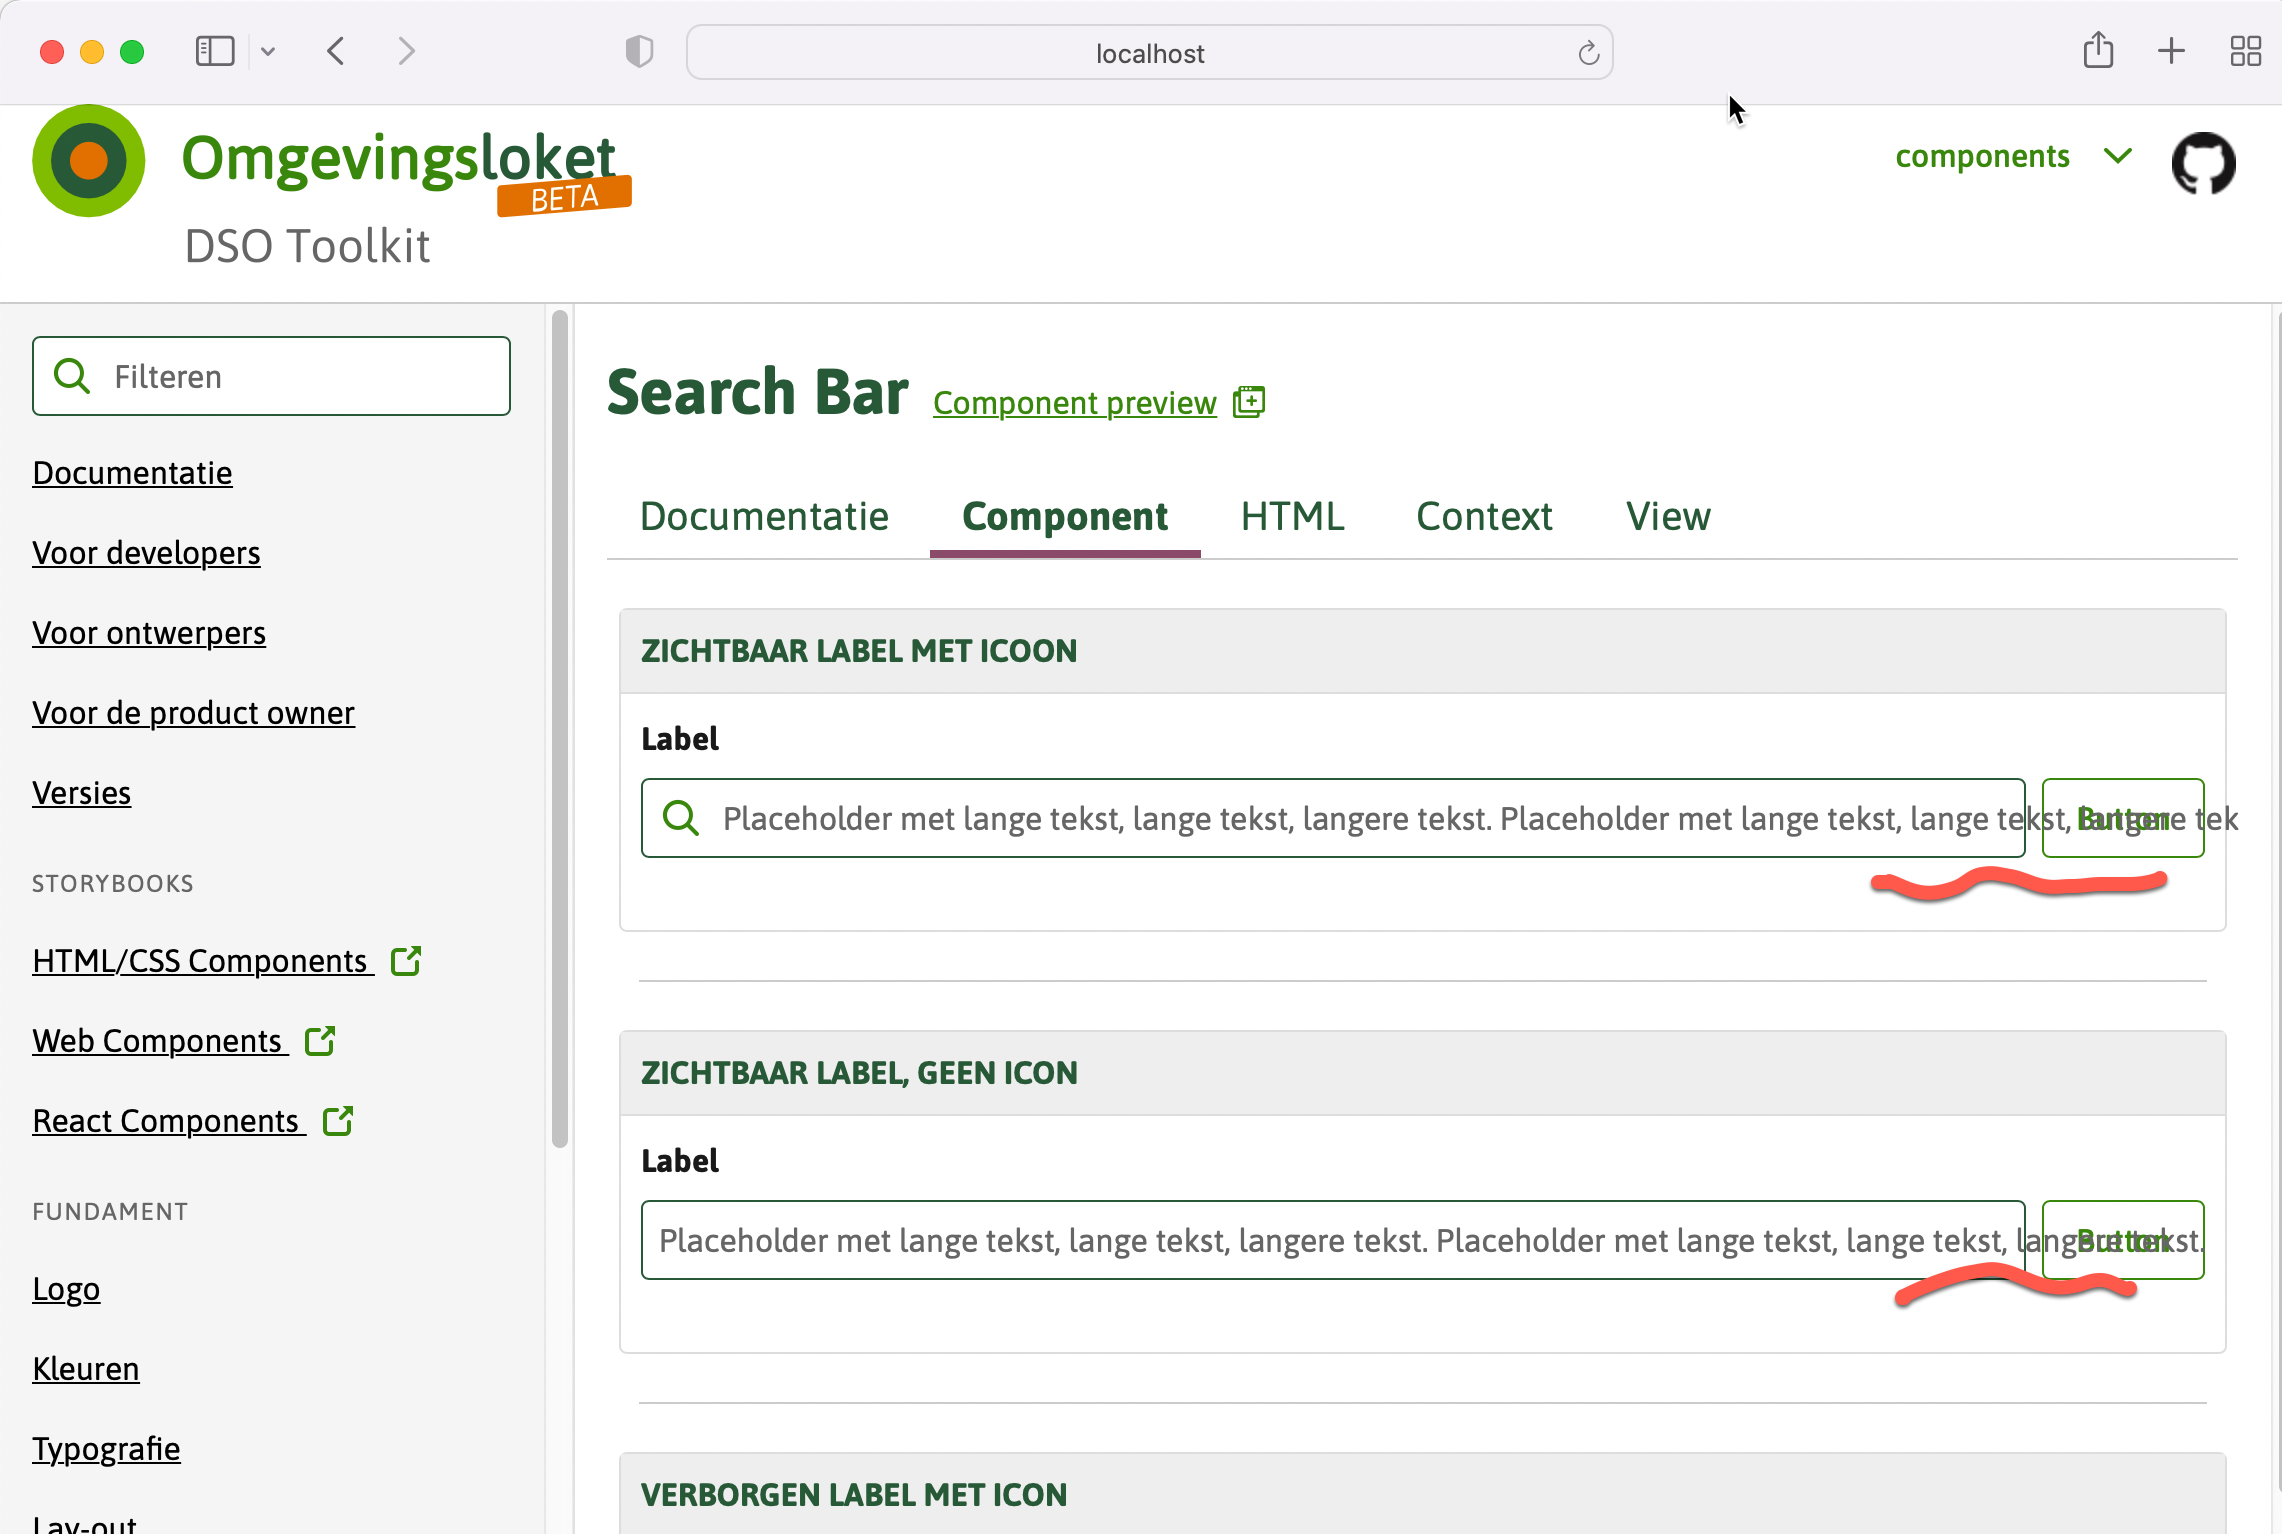
Task: Click the Voor developers sidebar link
Action: click(146, 552)
